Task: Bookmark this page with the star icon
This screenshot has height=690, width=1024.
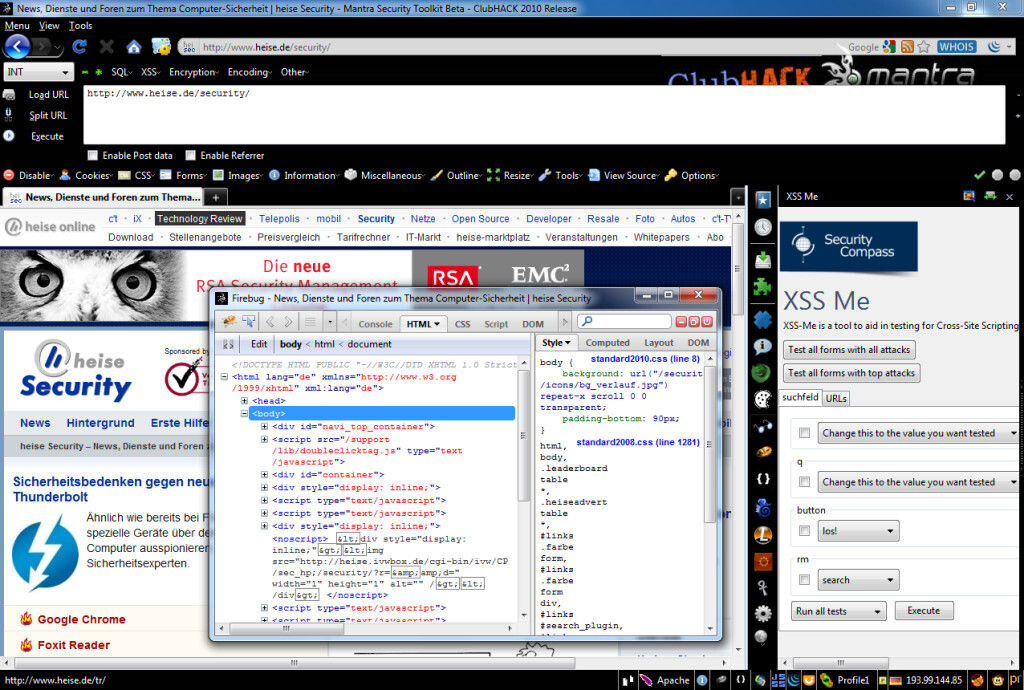Action: [923, 47]
